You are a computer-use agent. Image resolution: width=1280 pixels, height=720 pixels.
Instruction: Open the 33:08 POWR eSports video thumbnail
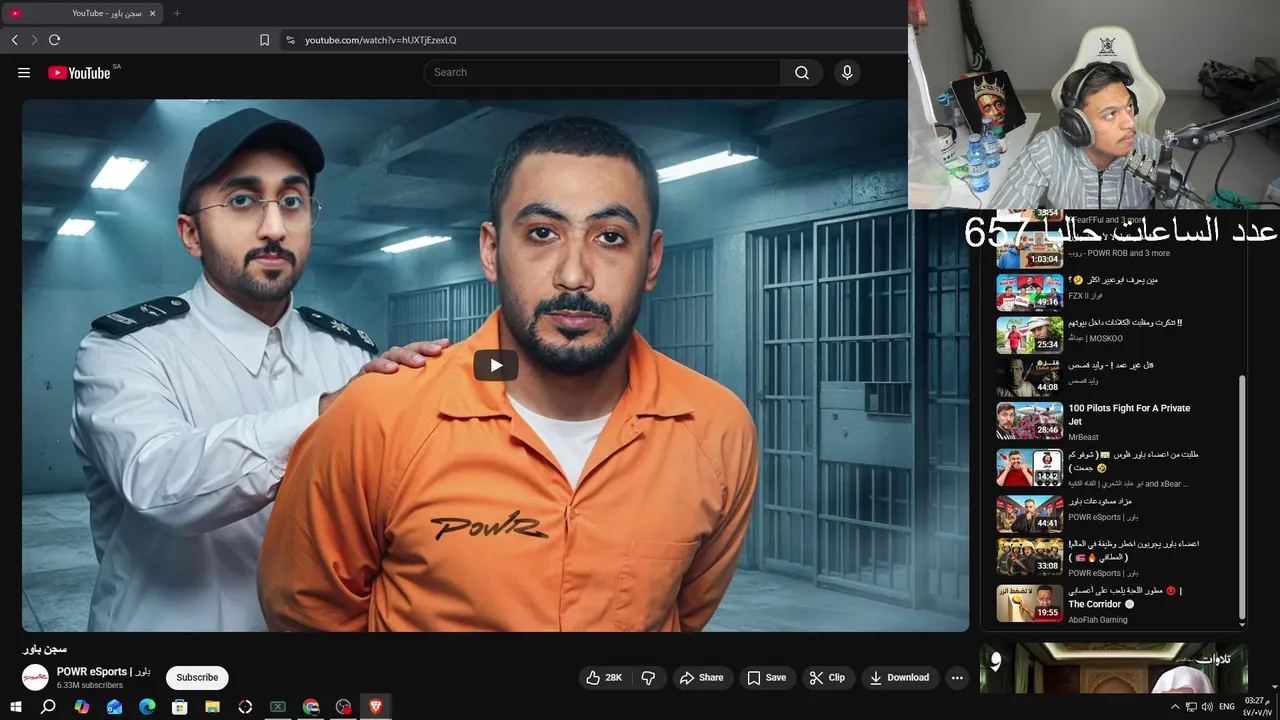click(1029, 557)
